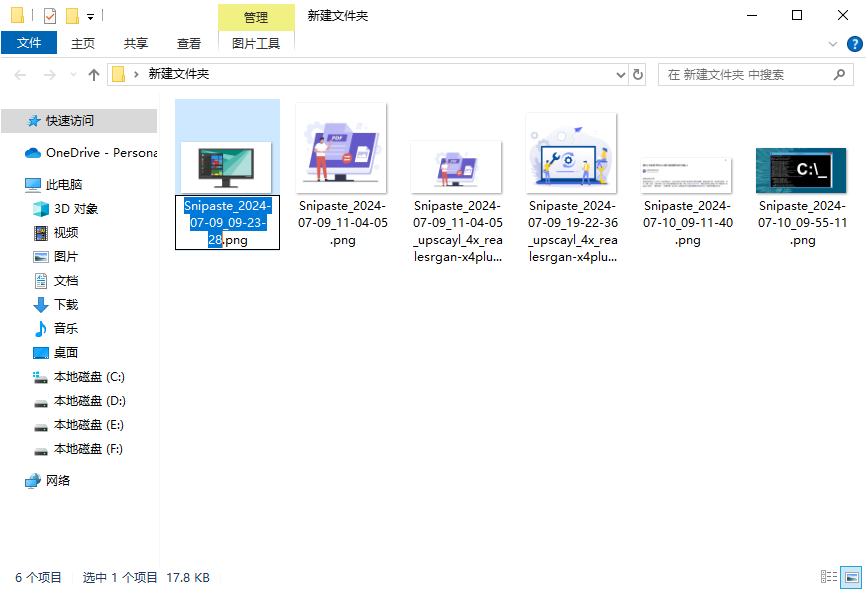
Task: Open the 图片 folder in sidebar
Action: [x=56, y=257]
